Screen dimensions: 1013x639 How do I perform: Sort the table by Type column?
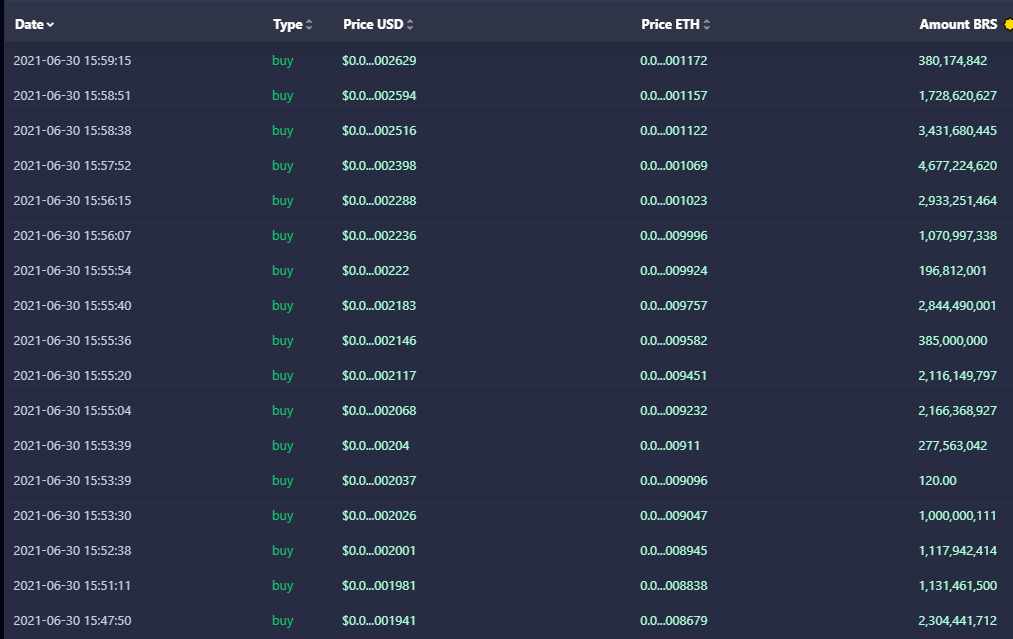pyautogui.click(x=292, y=25)
